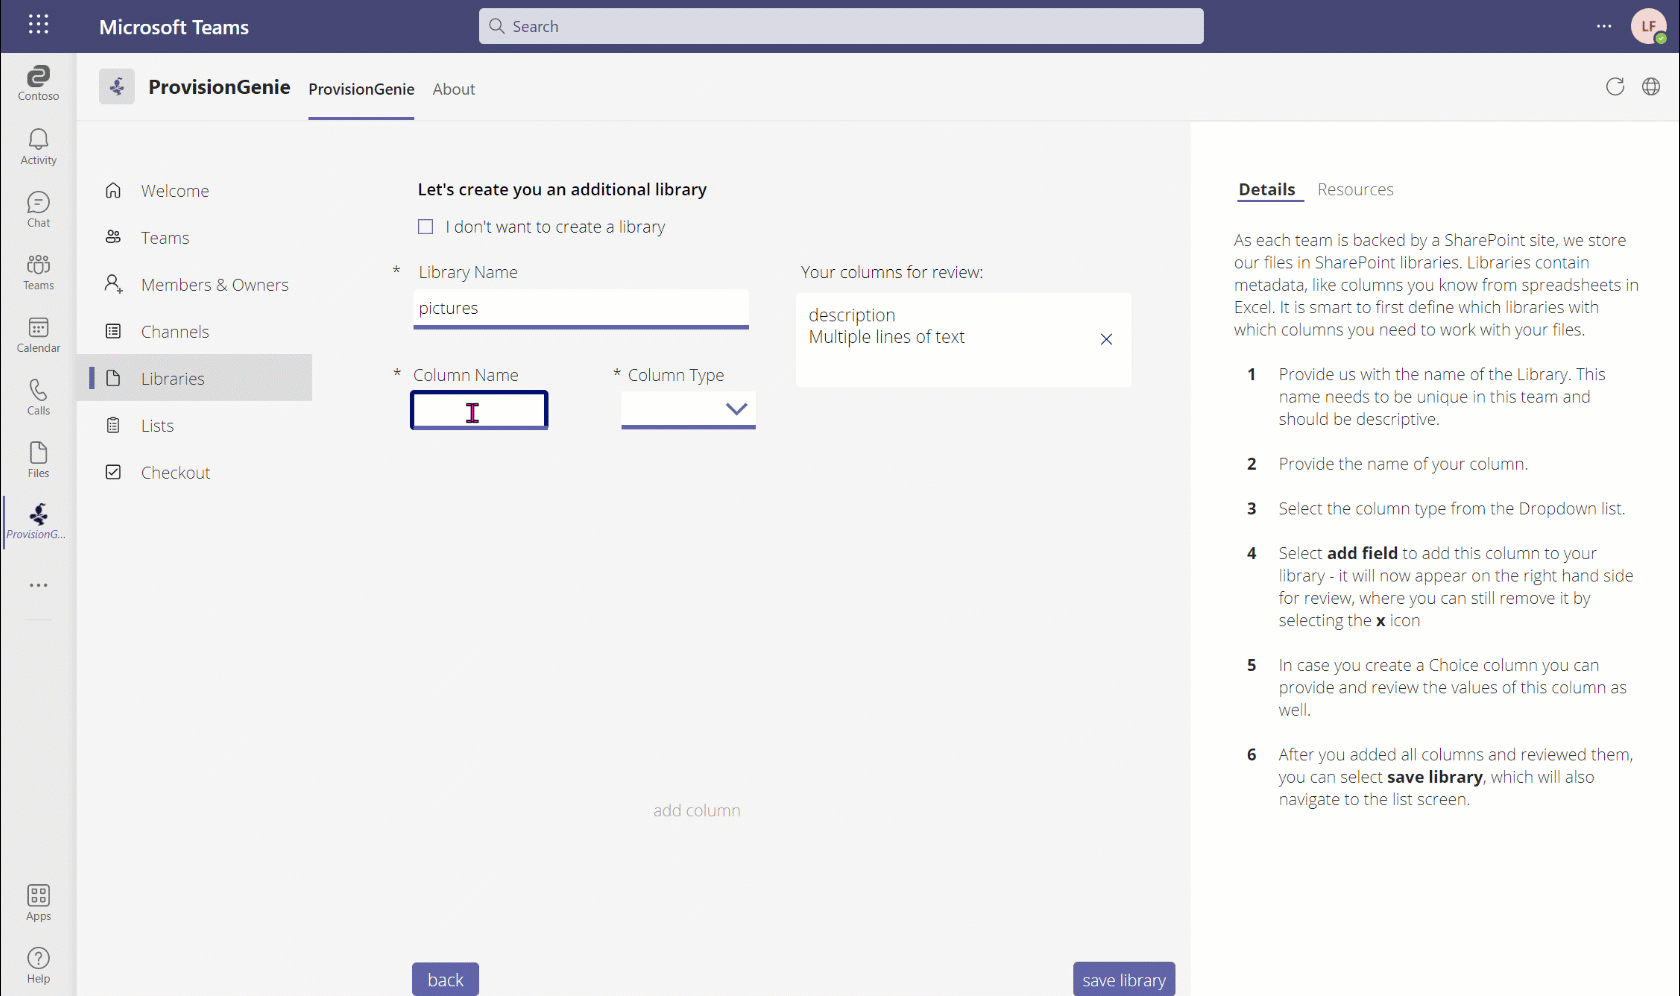Open Chat in the left rail
Image resolution: width=1680 pixels, height=996 pixels.
38,210
